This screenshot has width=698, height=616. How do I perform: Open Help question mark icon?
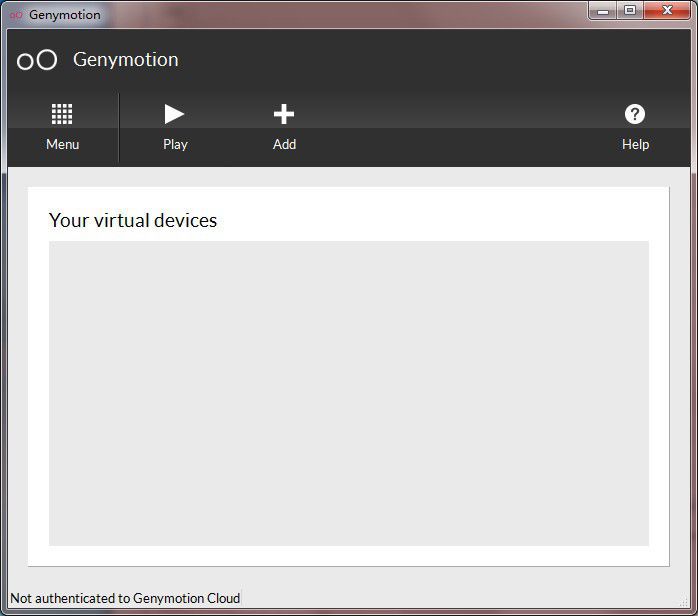click(x=635, y=114)
